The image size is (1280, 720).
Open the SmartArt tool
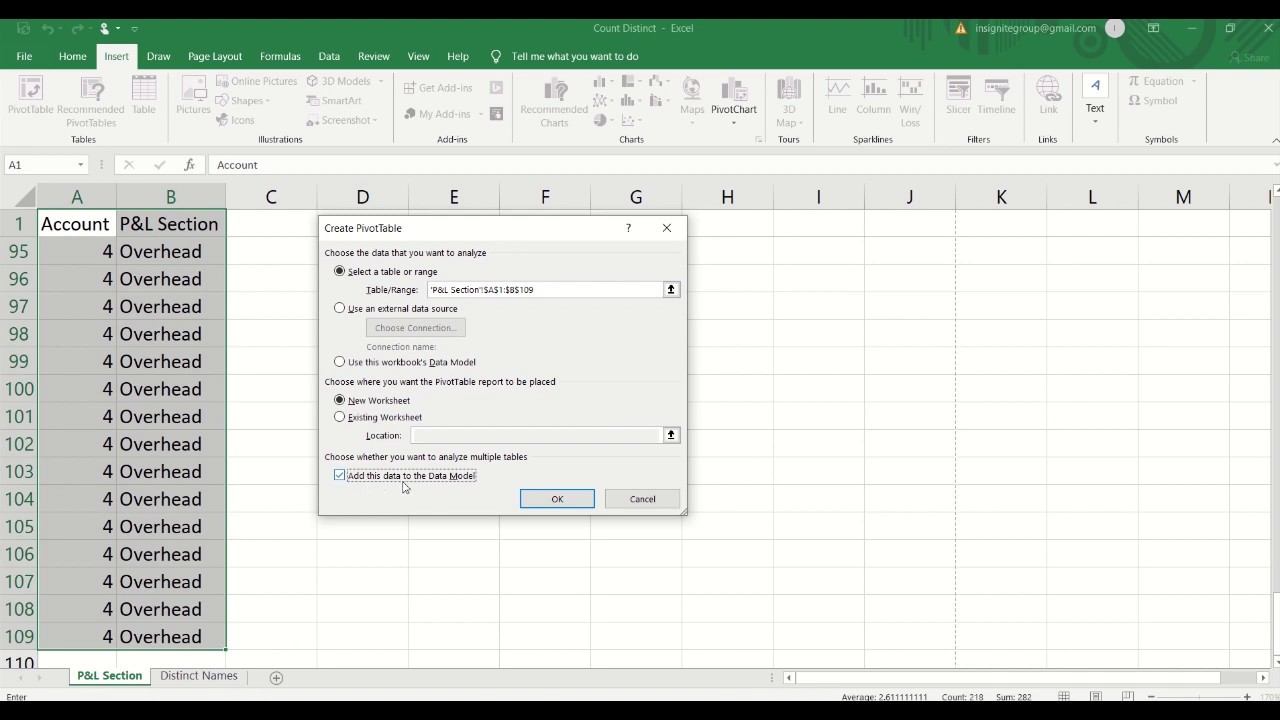(x=333, y=100)
